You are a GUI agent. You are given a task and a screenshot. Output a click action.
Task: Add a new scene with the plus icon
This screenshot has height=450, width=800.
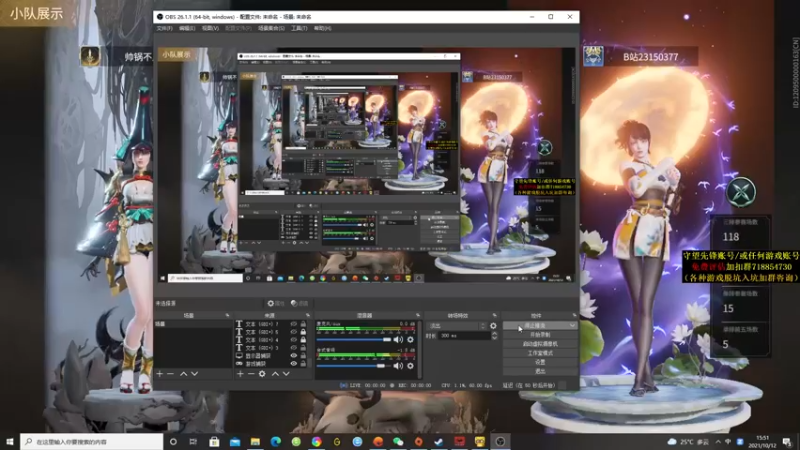click(160, 374)
